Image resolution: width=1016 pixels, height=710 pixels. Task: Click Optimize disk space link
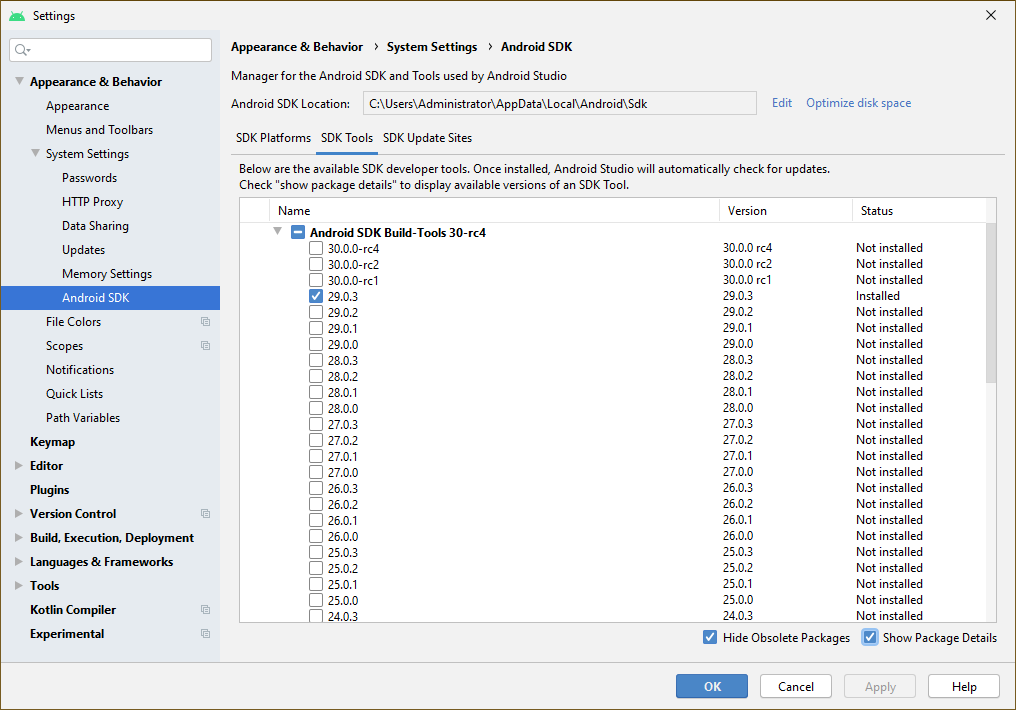[859, 103]
